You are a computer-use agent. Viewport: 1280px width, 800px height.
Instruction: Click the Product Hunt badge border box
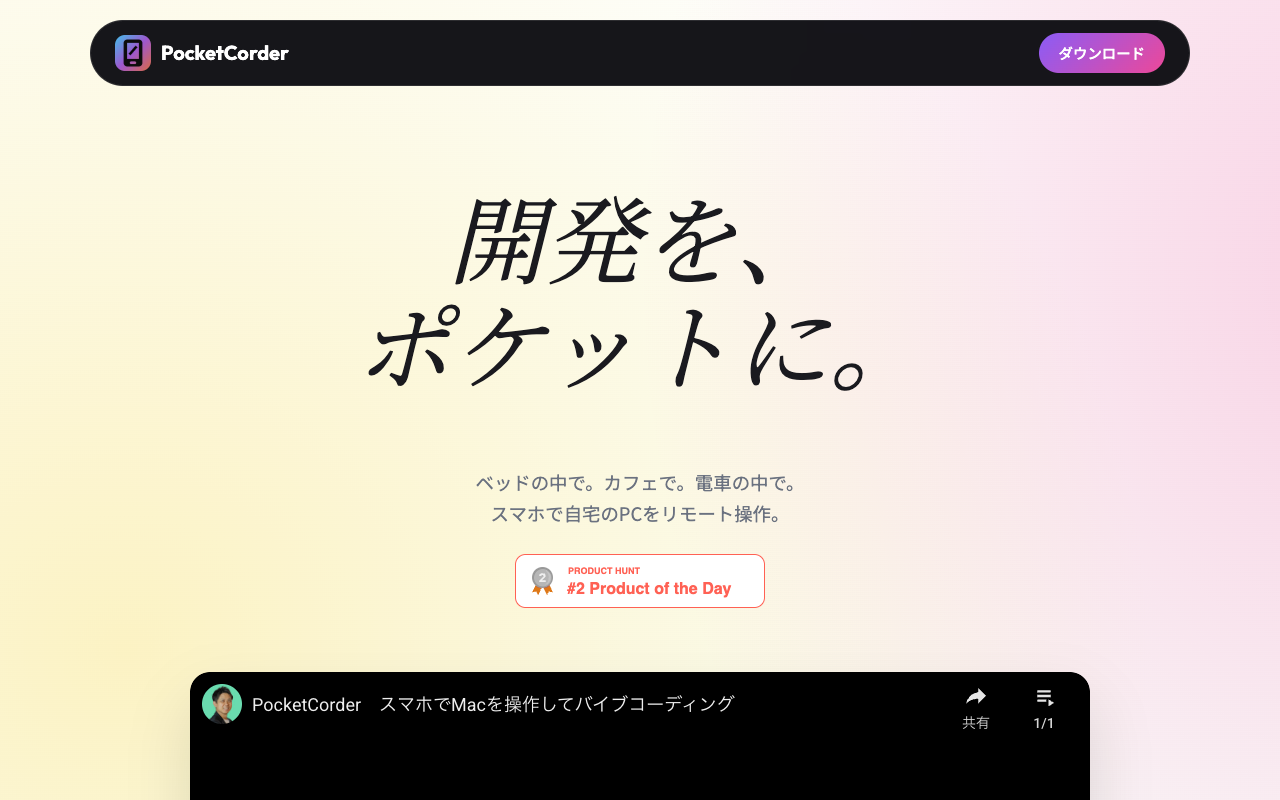(639, 581)
